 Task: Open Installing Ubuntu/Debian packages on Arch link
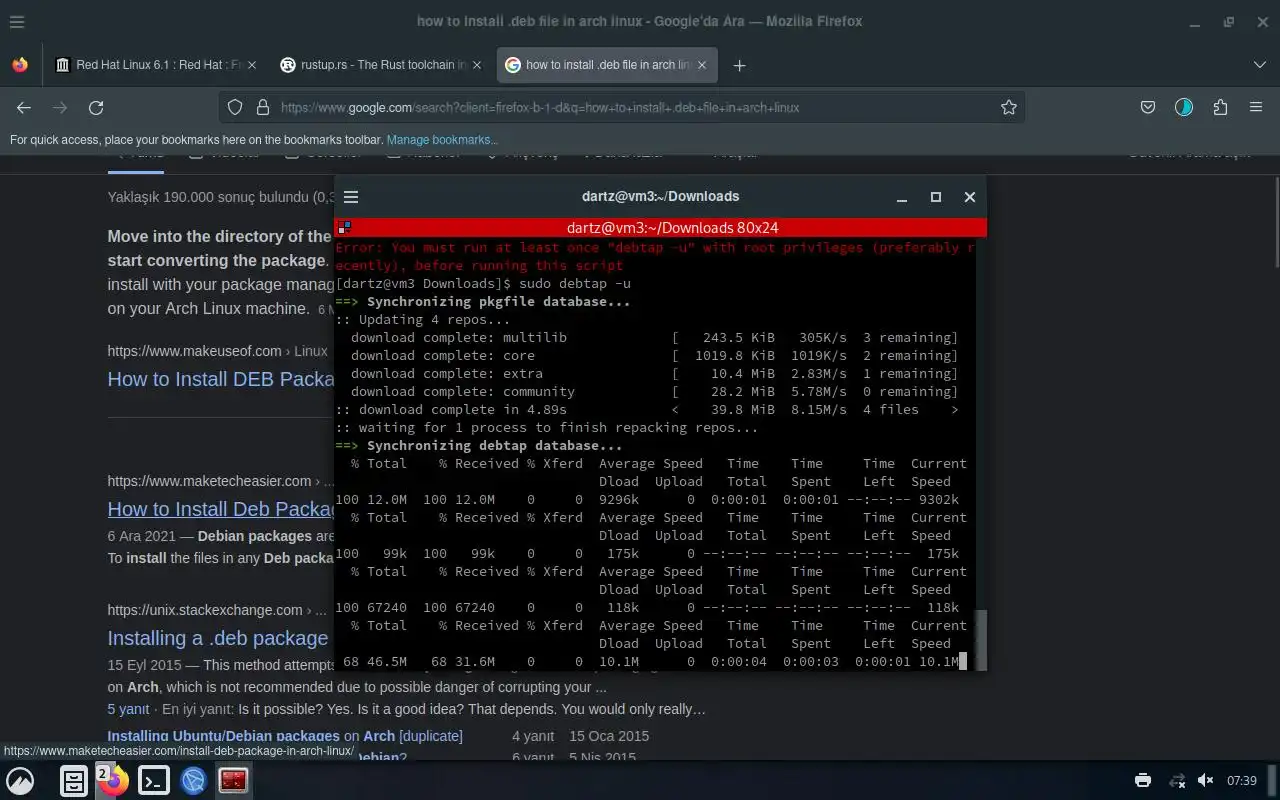click(x=285, y=736)
